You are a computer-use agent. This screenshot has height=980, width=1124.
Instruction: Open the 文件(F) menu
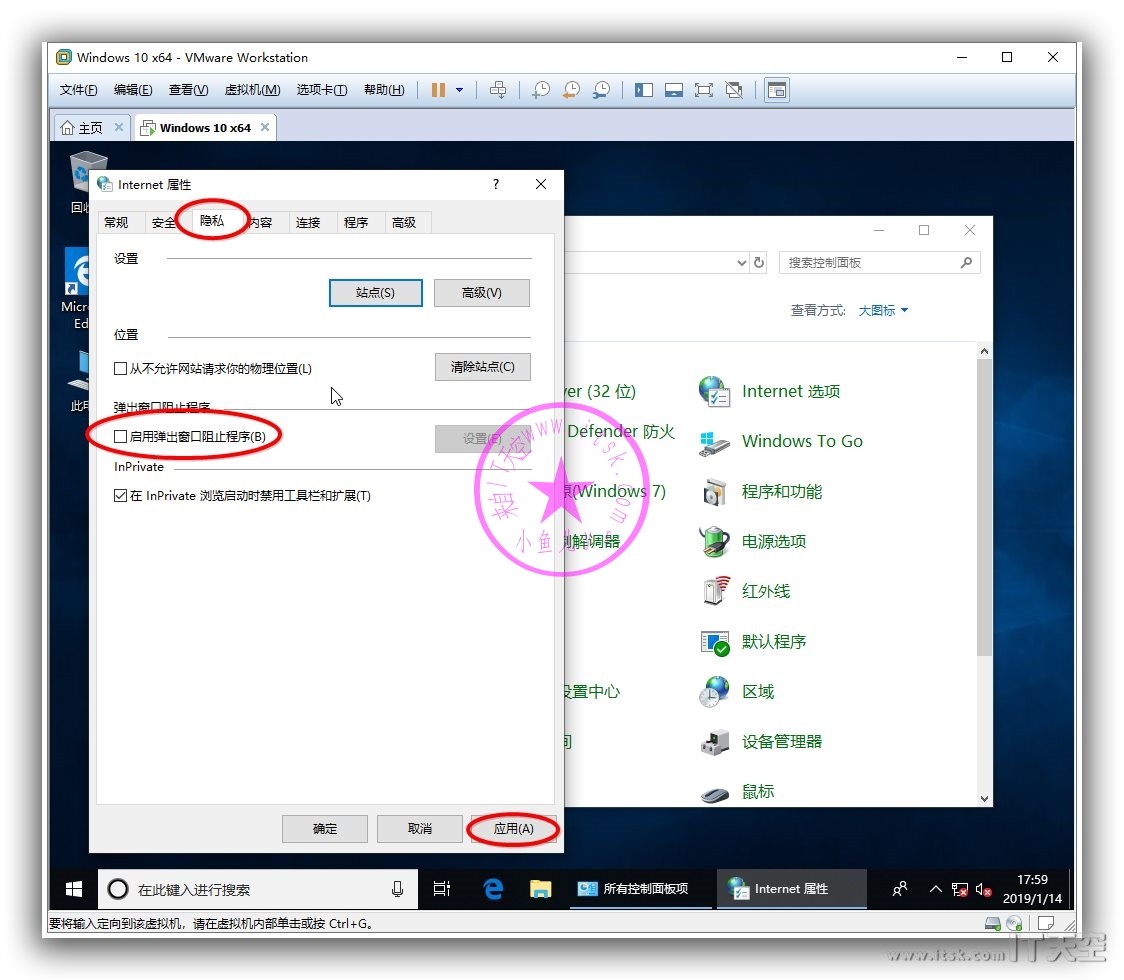click(78, 90)
